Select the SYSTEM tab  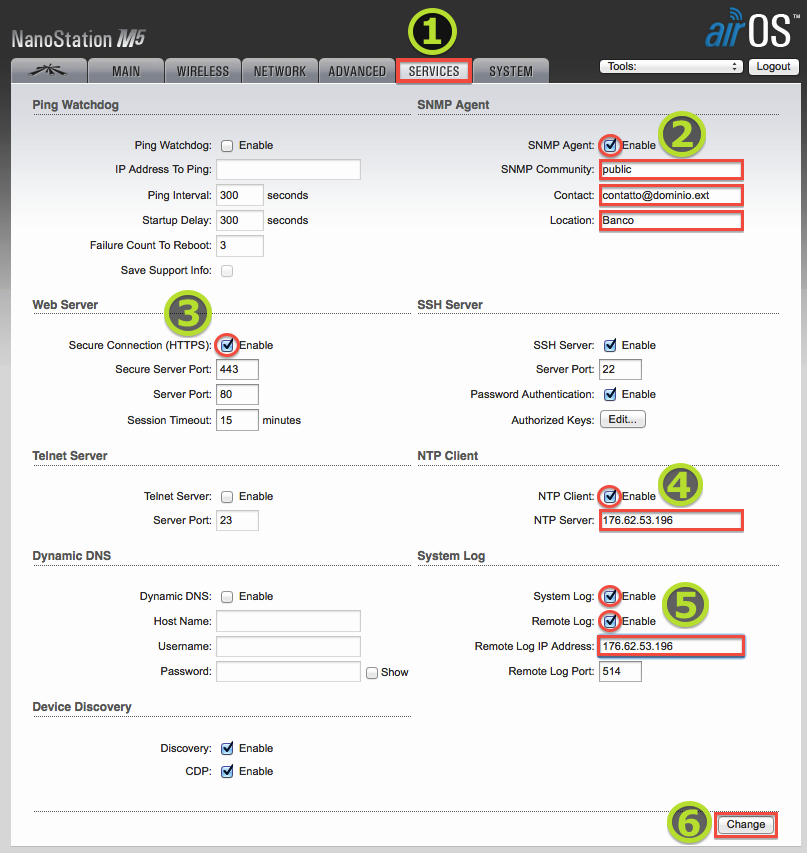(511, 71)
